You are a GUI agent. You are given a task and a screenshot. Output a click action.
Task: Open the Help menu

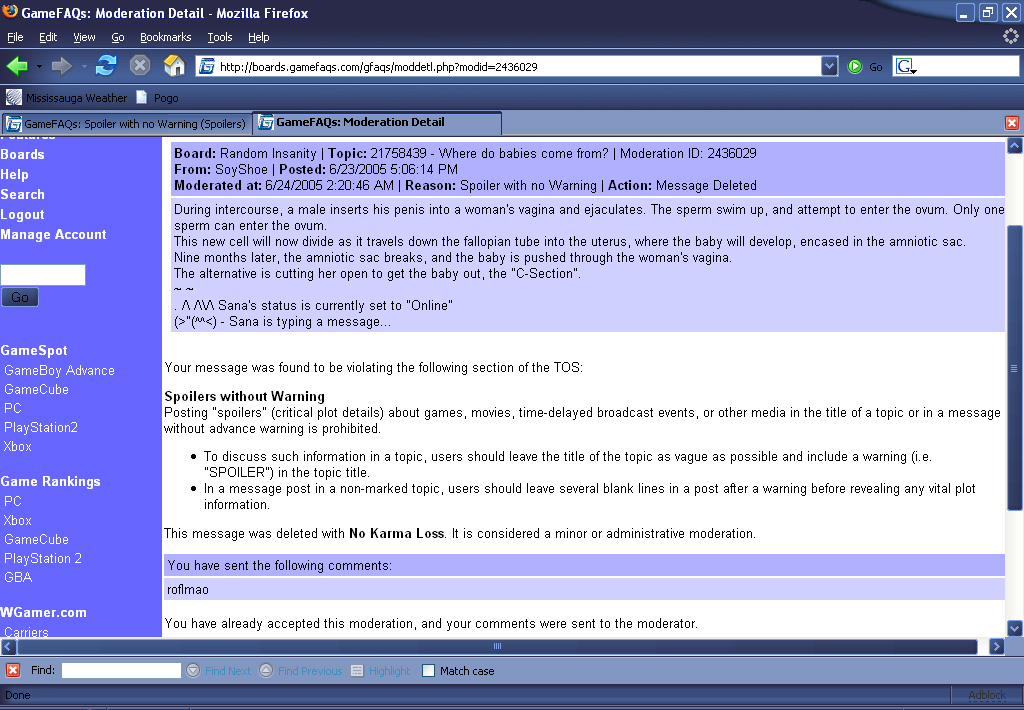tap(259, 37)
